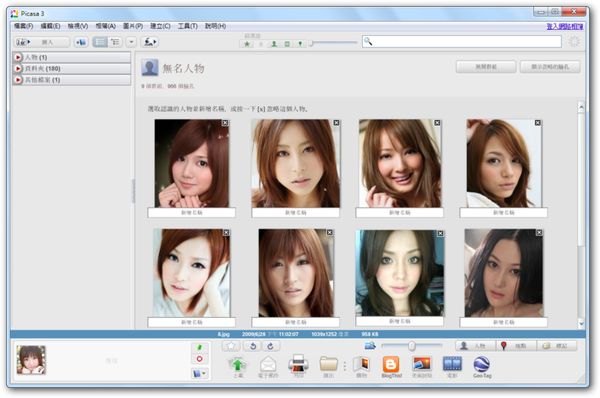Image resolution: width=600 pixels, height=398 pixels.
Task: Expand the 其他檔案 (1) collection
Action: click(72, 80)
